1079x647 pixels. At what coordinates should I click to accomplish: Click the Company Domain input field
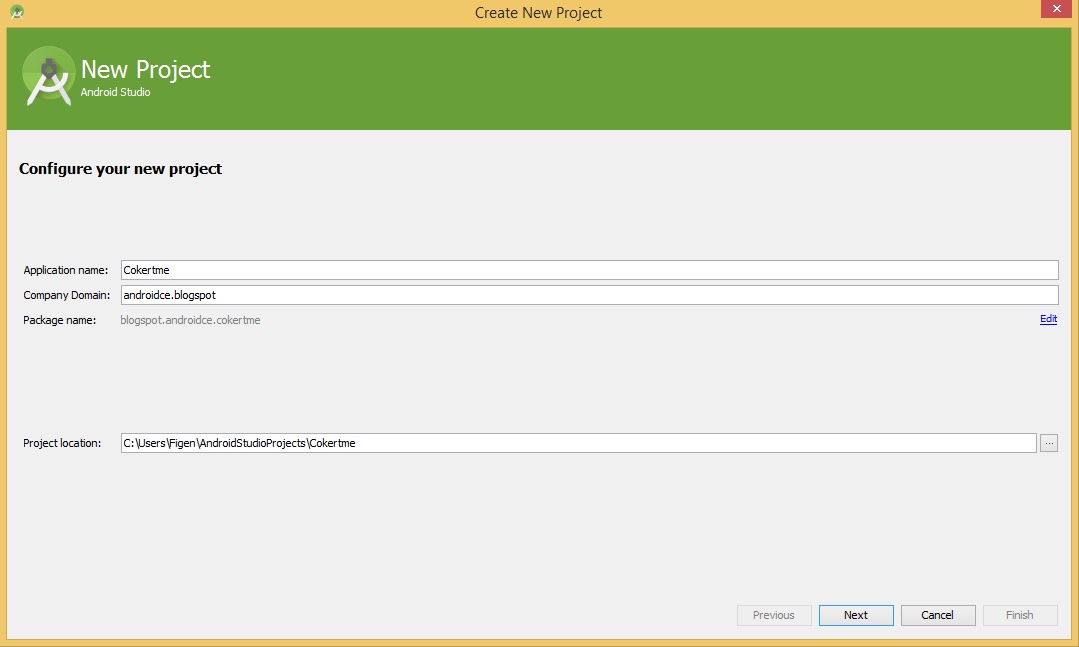(x=589, y=295)
